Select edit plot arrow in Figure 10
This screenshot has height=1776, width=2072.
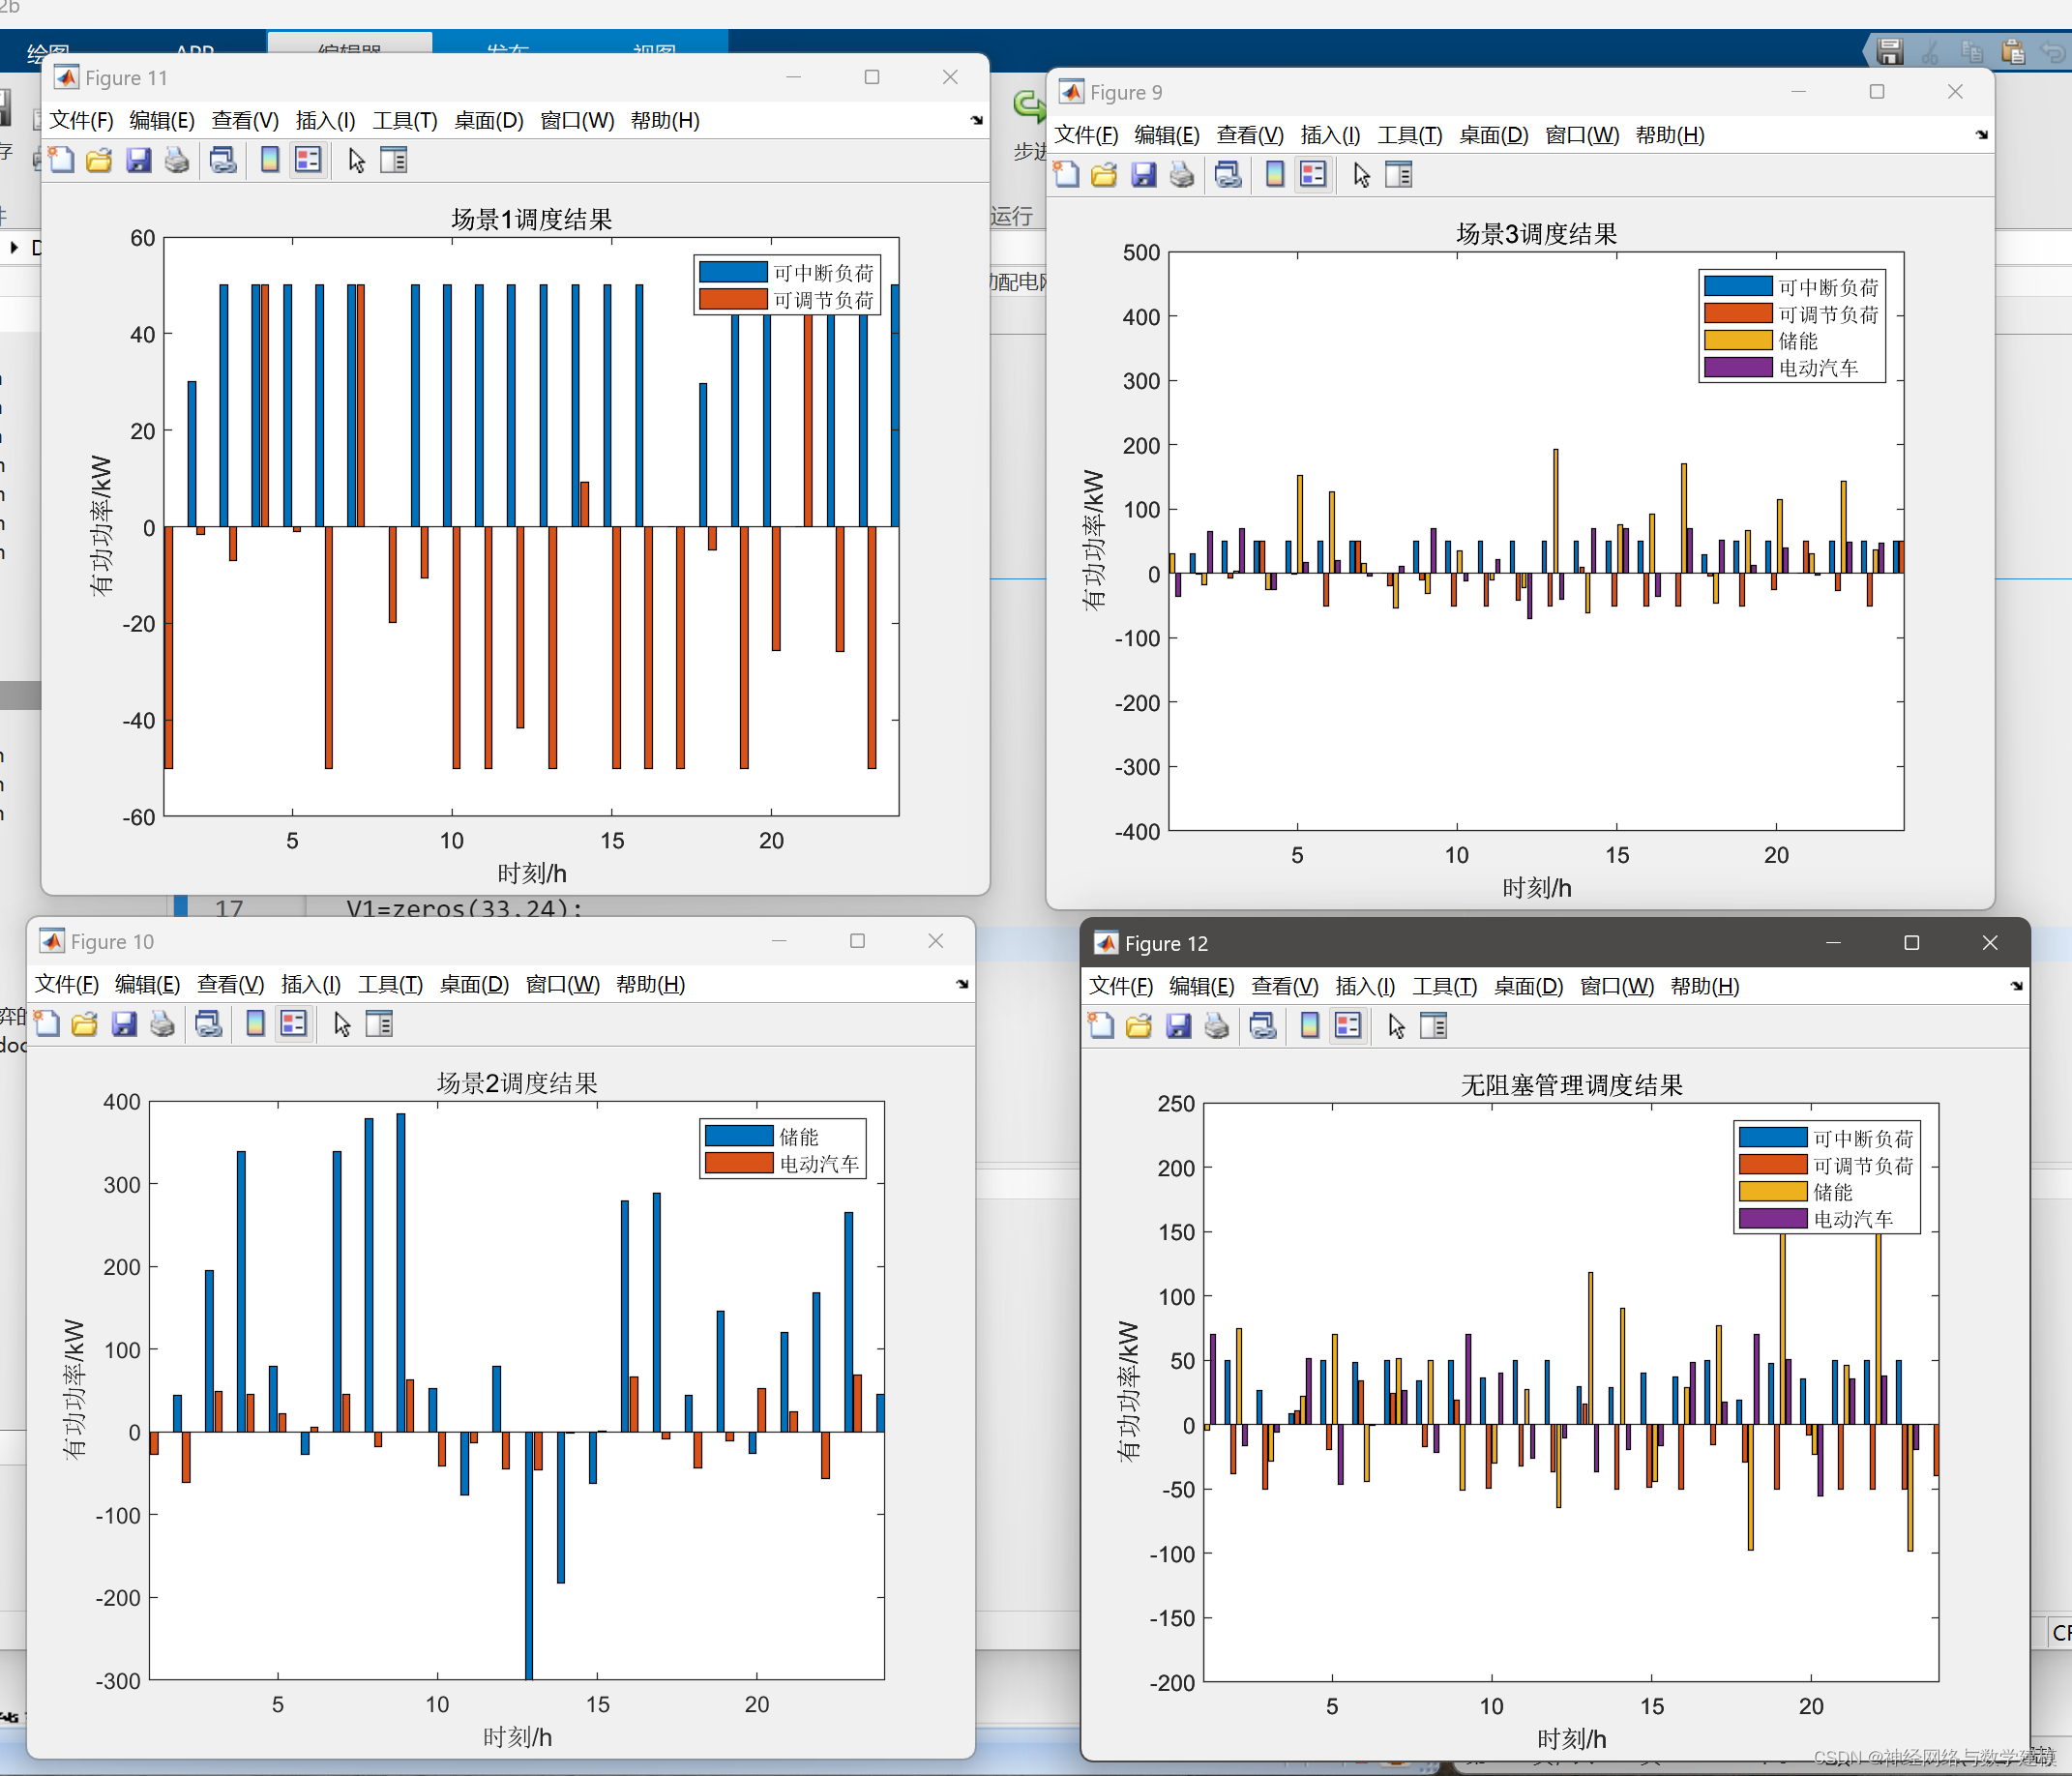pos(342,1024)
